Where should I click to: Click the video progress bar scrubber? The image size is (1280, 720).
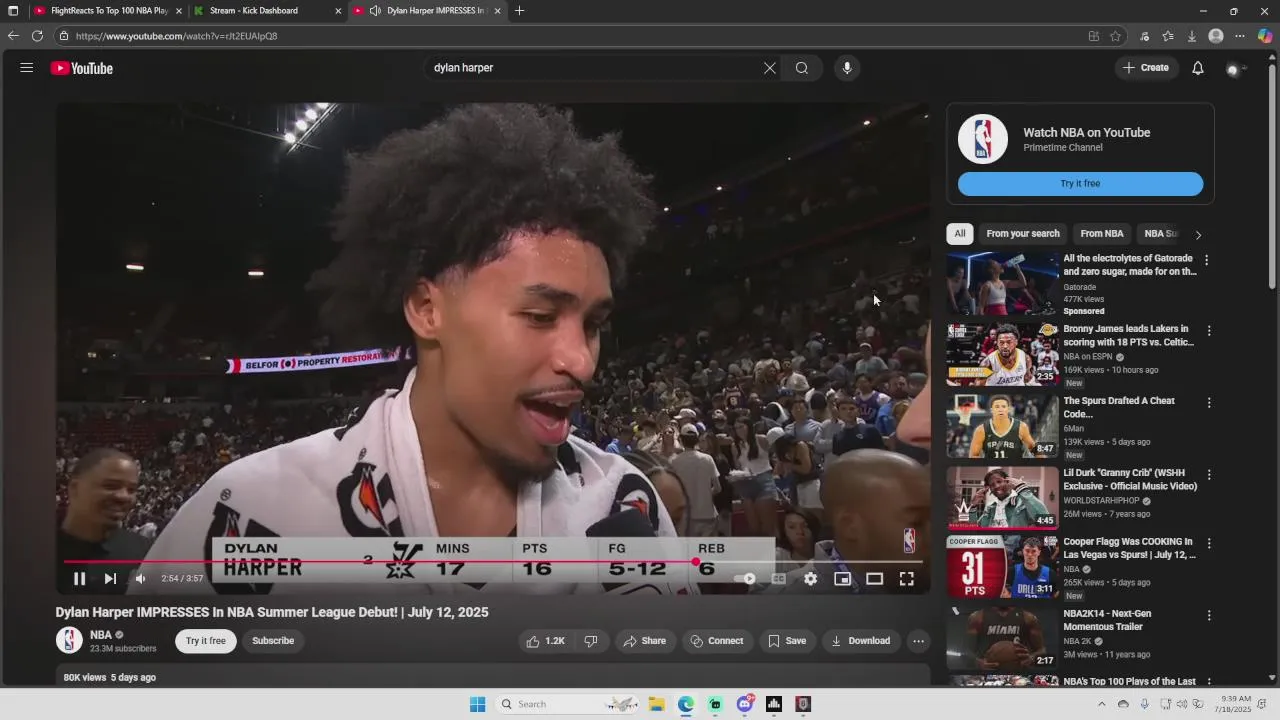pos(696,562)
